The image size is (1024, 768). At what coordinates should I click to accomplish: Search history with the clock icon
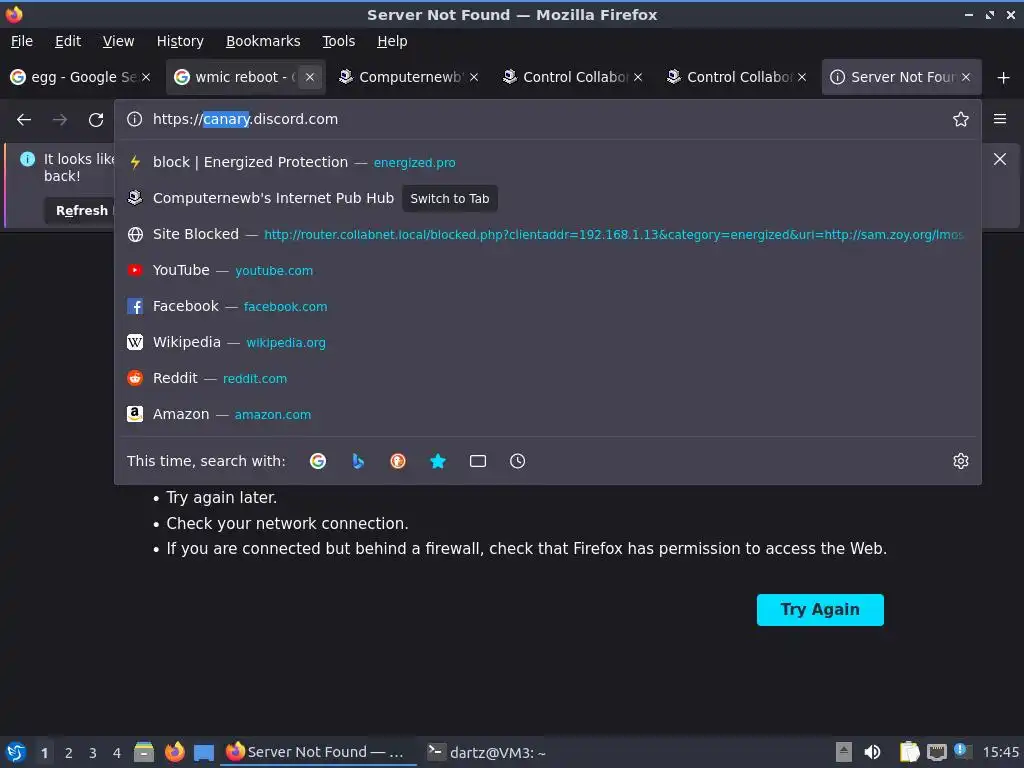(517, 461)
